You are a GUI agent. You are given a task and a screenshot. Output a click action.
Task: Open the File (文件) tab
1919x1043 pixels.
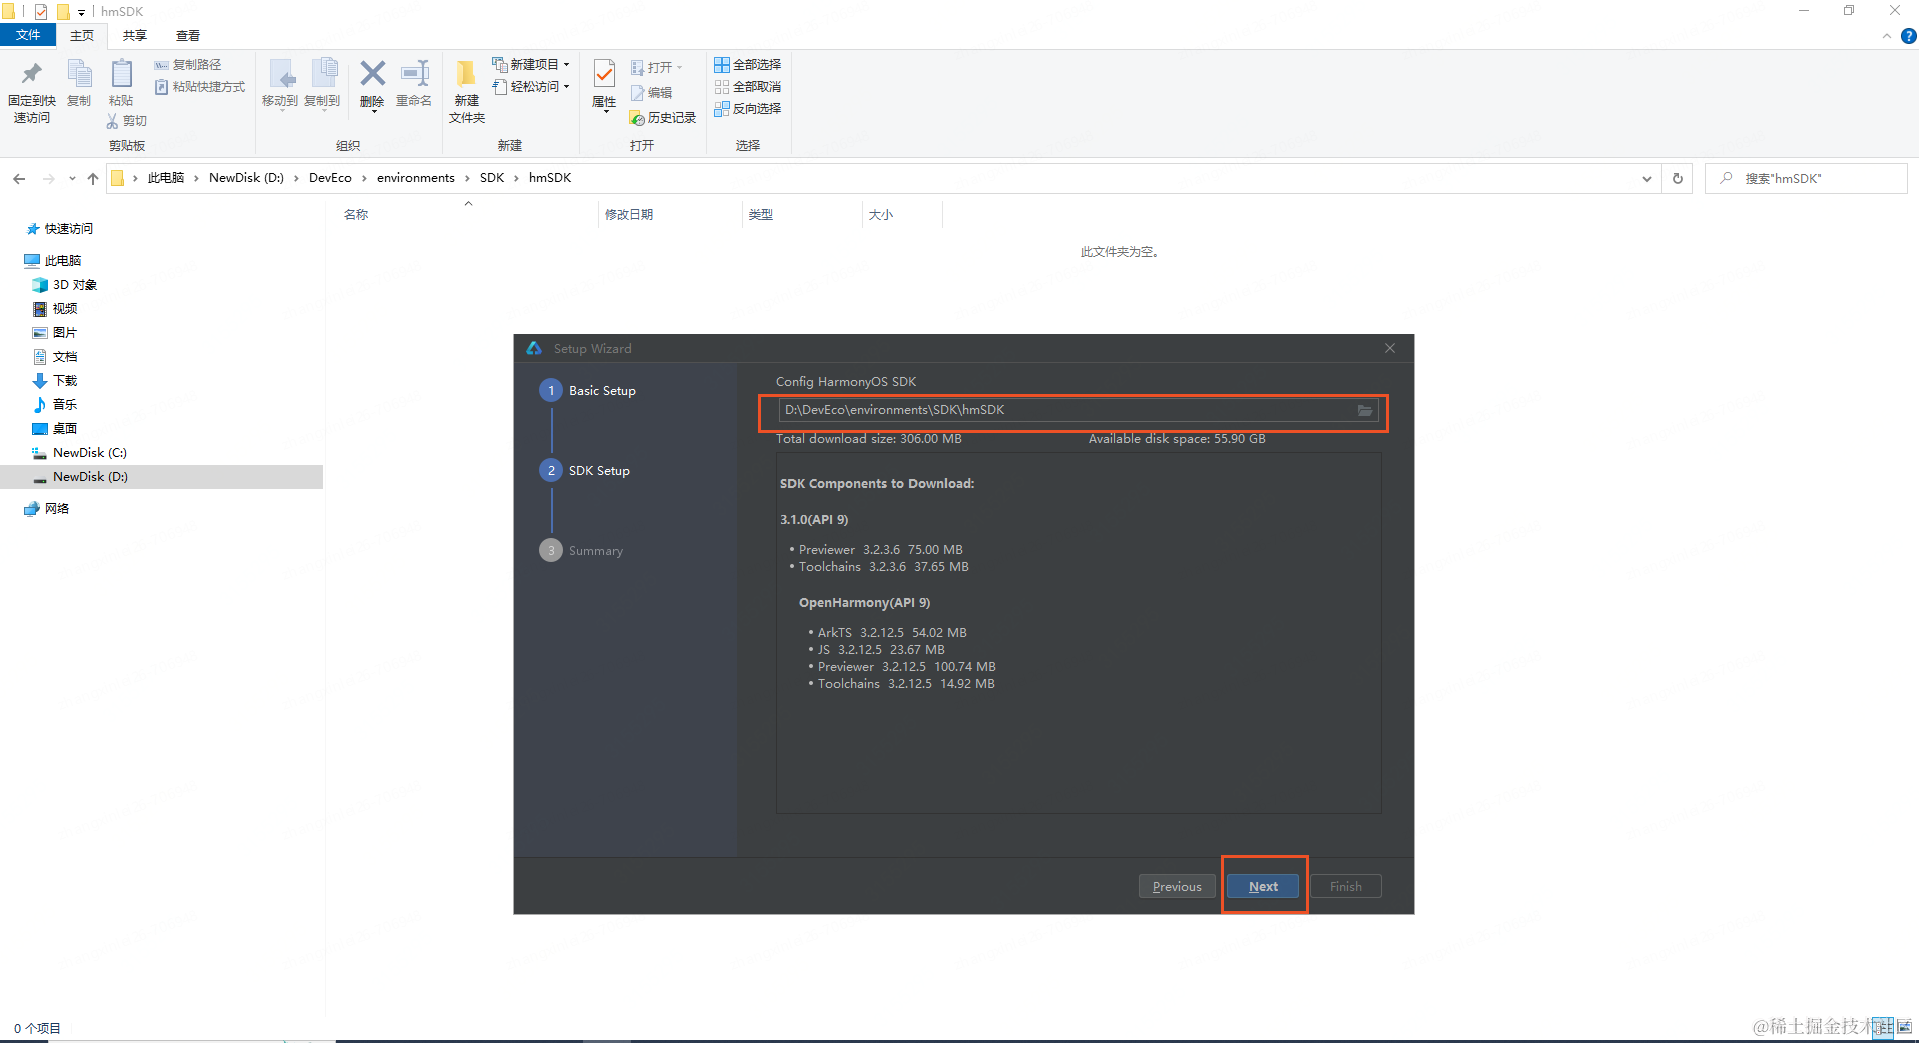(28, 35)
